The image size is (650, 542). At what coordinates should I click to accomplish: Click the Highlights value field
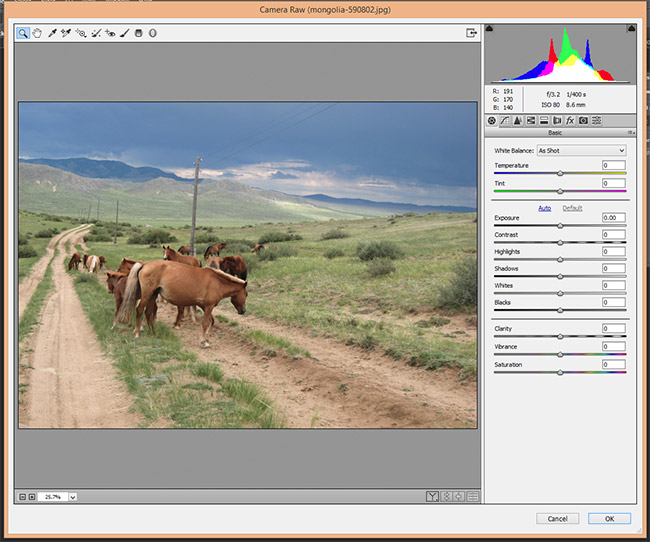click(614, 252)
